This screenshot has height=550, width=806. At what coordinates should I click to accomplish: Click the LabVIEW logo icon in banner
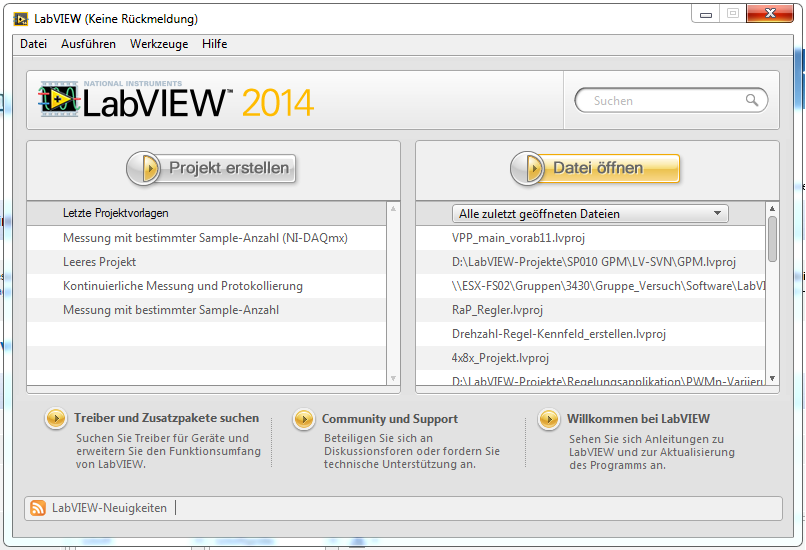59,99
